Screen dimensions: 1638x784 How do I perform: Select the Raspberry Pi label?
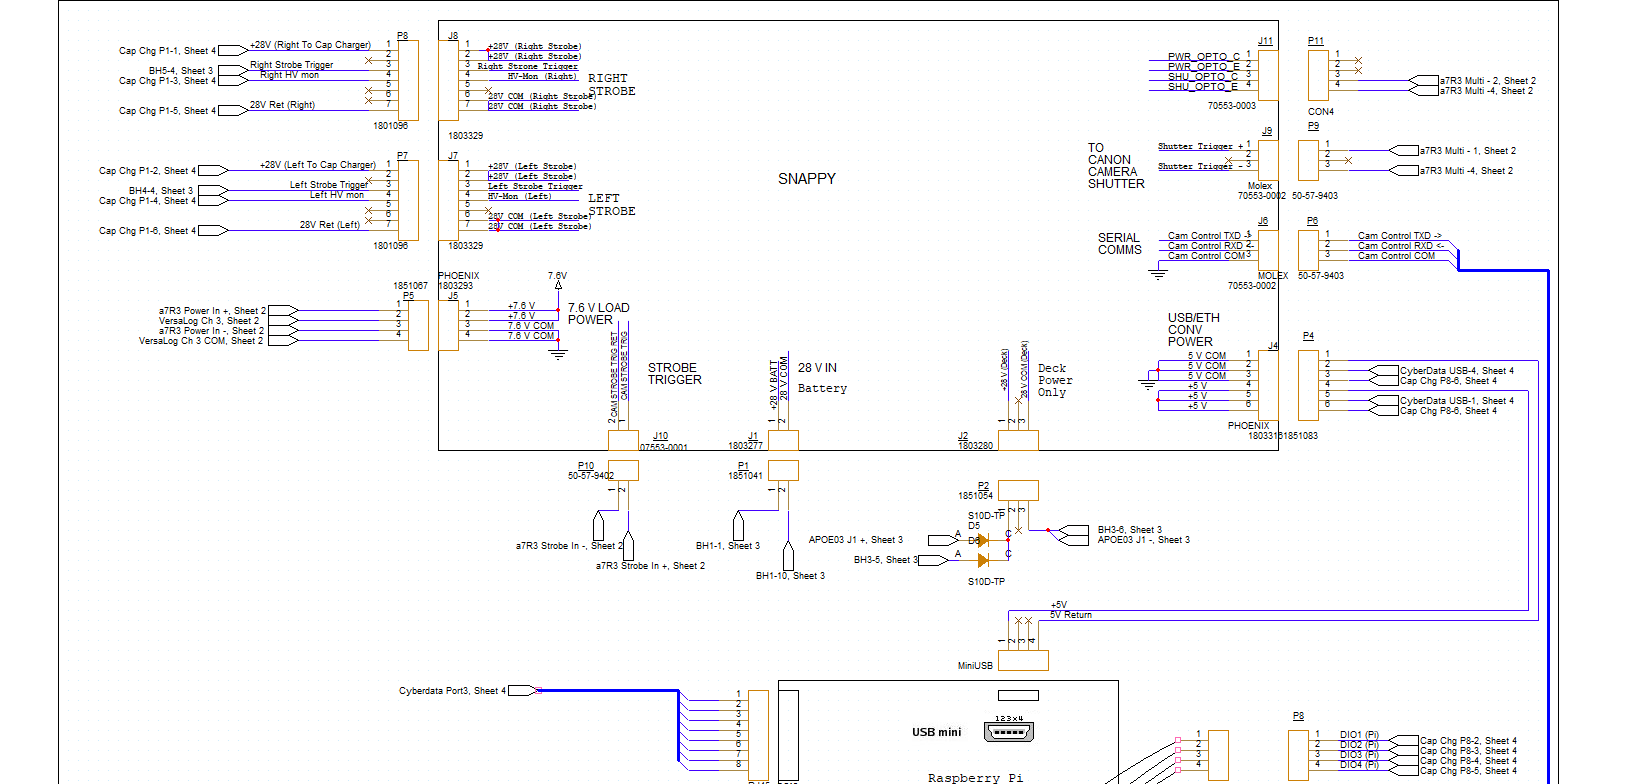tap(975, 778)
